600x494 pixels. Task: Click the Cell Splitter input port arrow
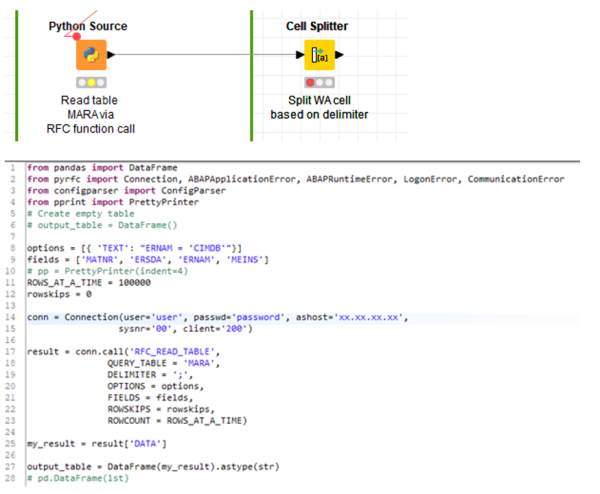[300, 55]
